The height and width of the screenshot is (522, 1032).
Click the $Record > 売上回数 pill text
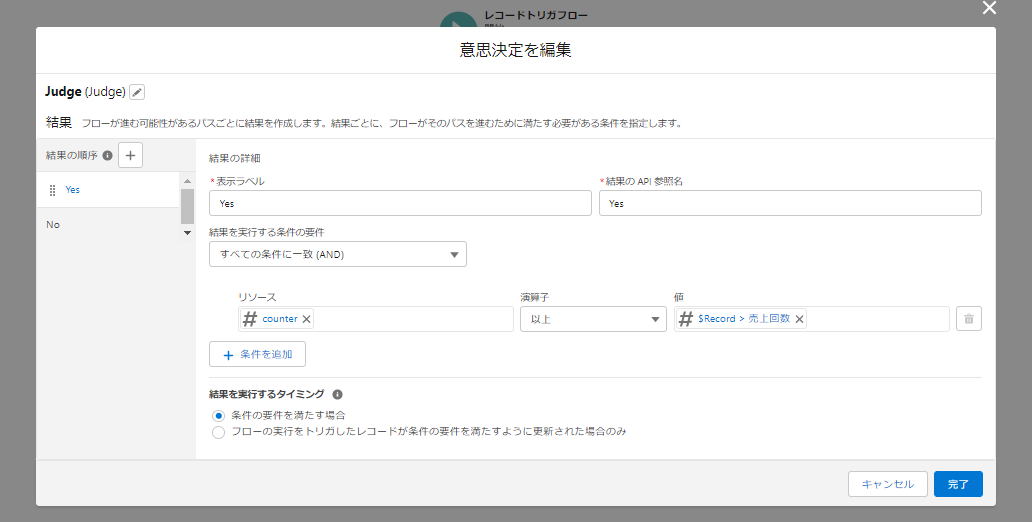click(744, 319)
